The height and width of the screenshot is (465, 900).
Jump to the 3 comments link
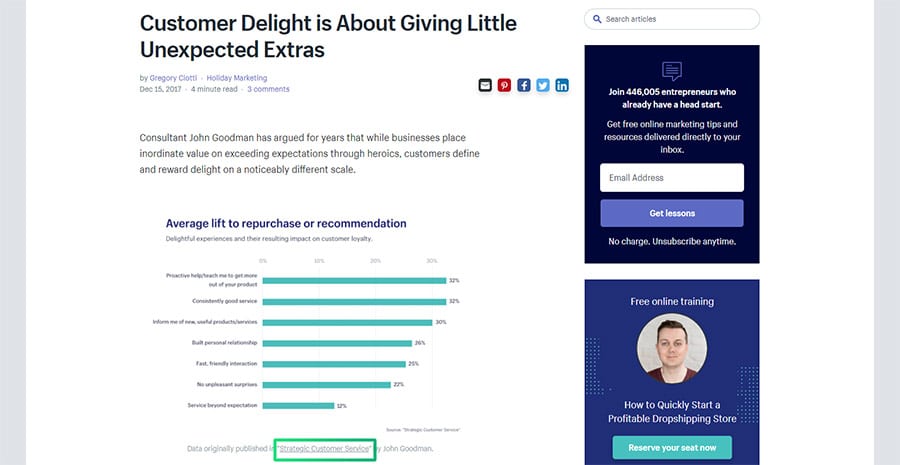coord(269,89)
